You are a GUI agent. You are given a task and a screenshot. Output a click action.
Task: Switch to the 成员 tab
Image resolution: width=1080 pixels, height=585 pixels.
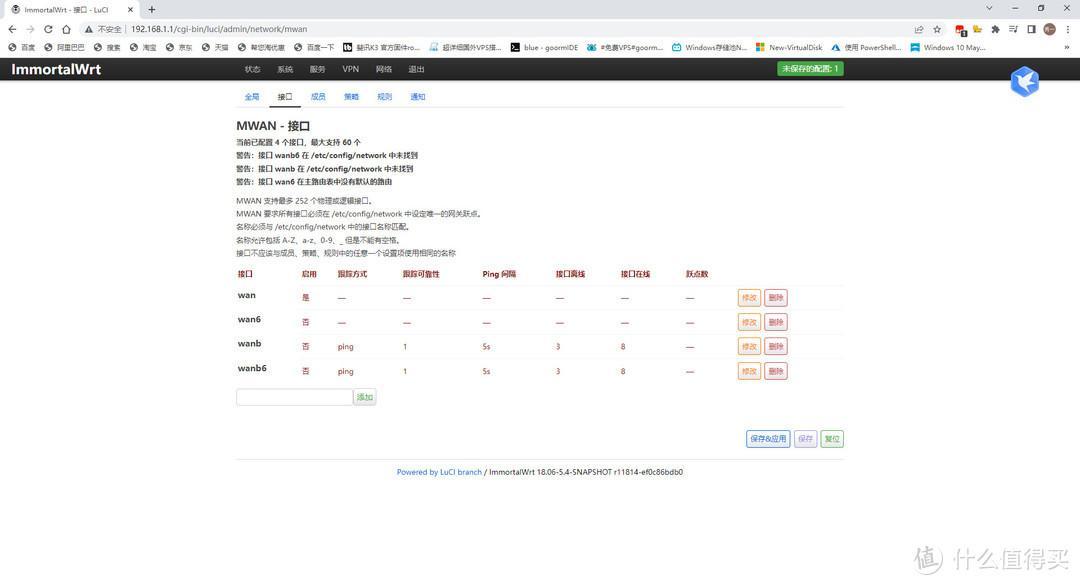tap(318, 96)
